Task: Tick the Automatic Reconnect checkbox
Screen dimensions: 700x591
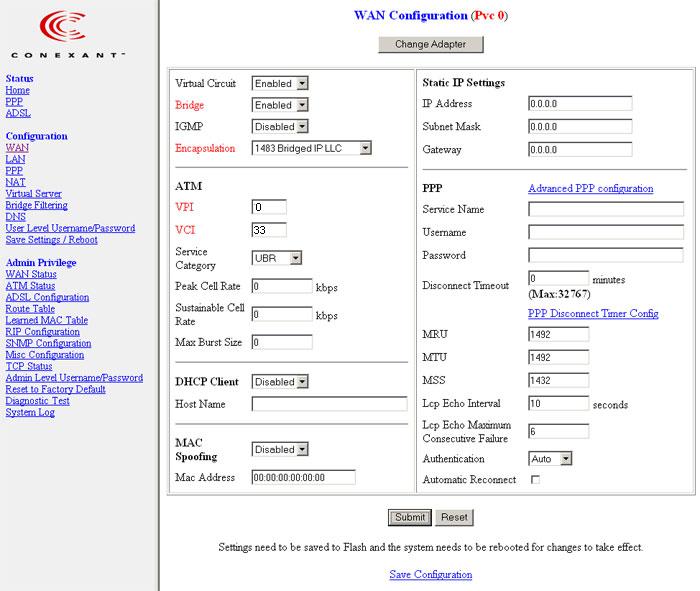Action: point(535,479)
